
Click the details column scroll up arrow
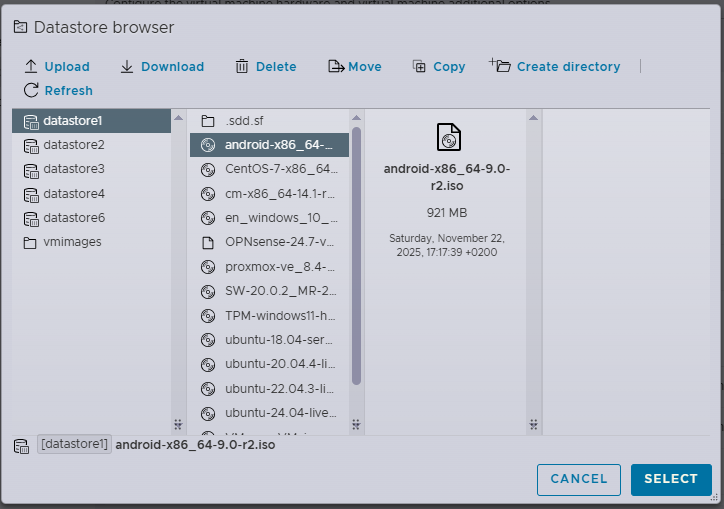pyautogui.click(x=533, y=118)
